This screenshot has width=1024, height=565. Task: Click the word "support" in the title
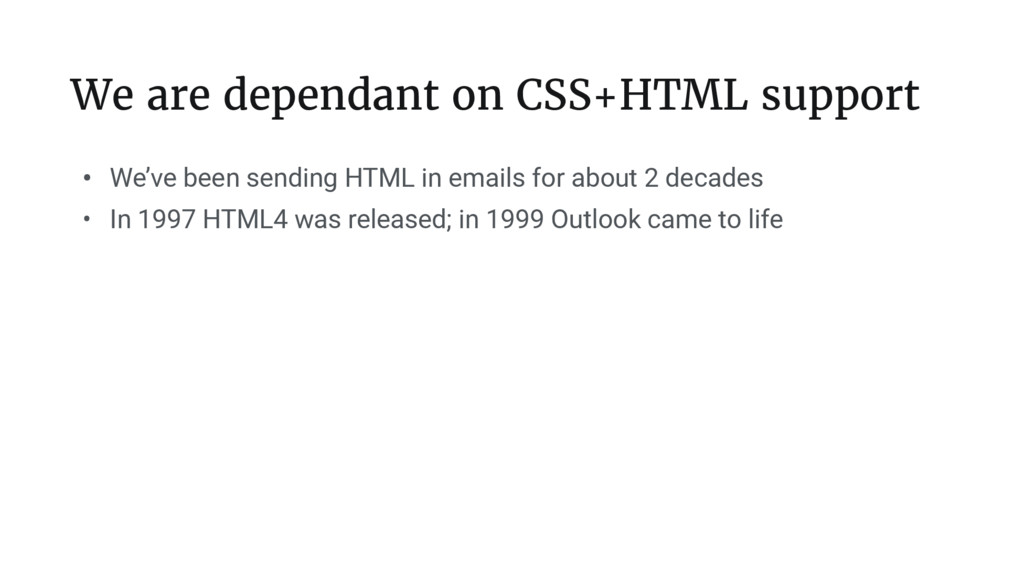(x=840, y=98)
